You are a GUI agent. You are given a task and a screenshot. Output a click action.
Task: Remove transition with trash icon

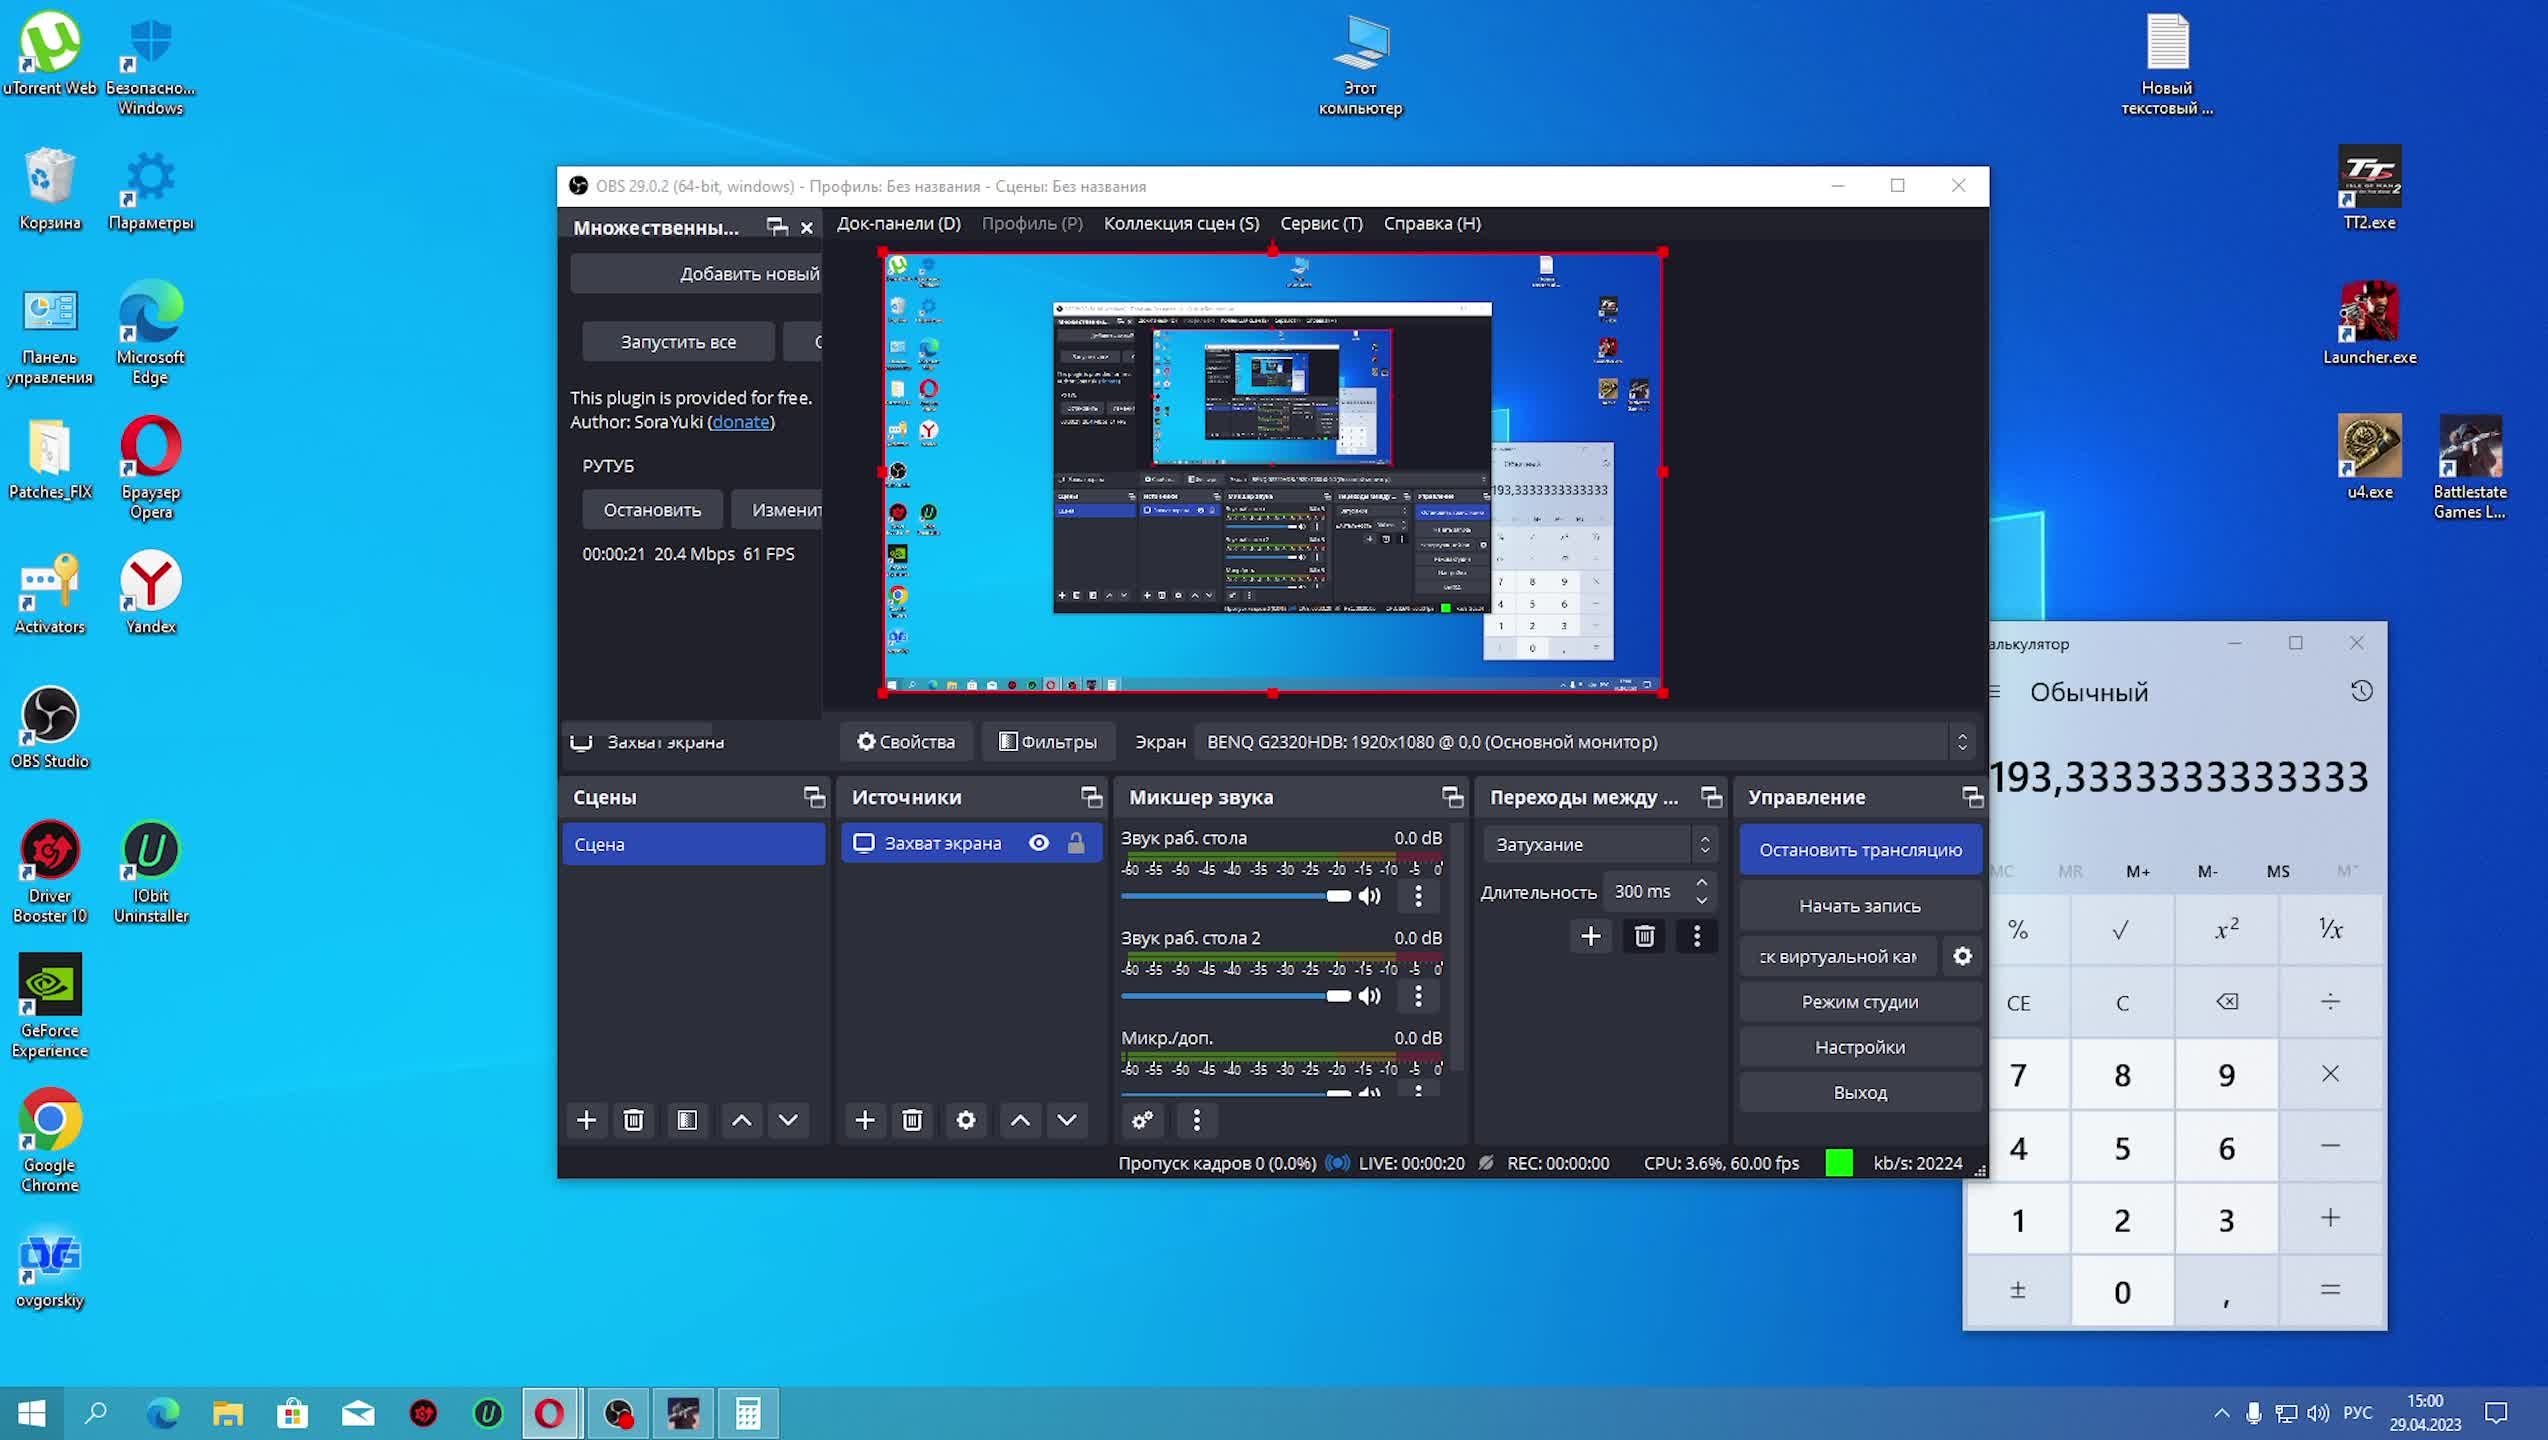click(x=1644, y=936)
